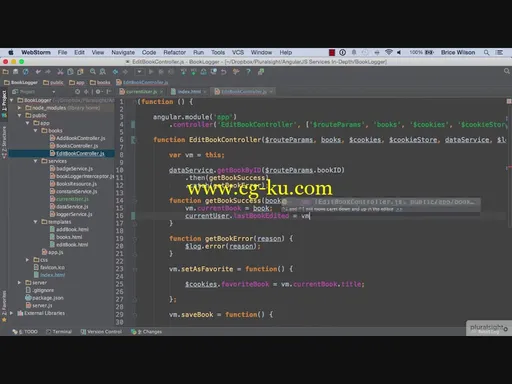Viewport: 512px width, 384px height.
Task: Click the VCS Update Project icon
Action: coord(183,72)
